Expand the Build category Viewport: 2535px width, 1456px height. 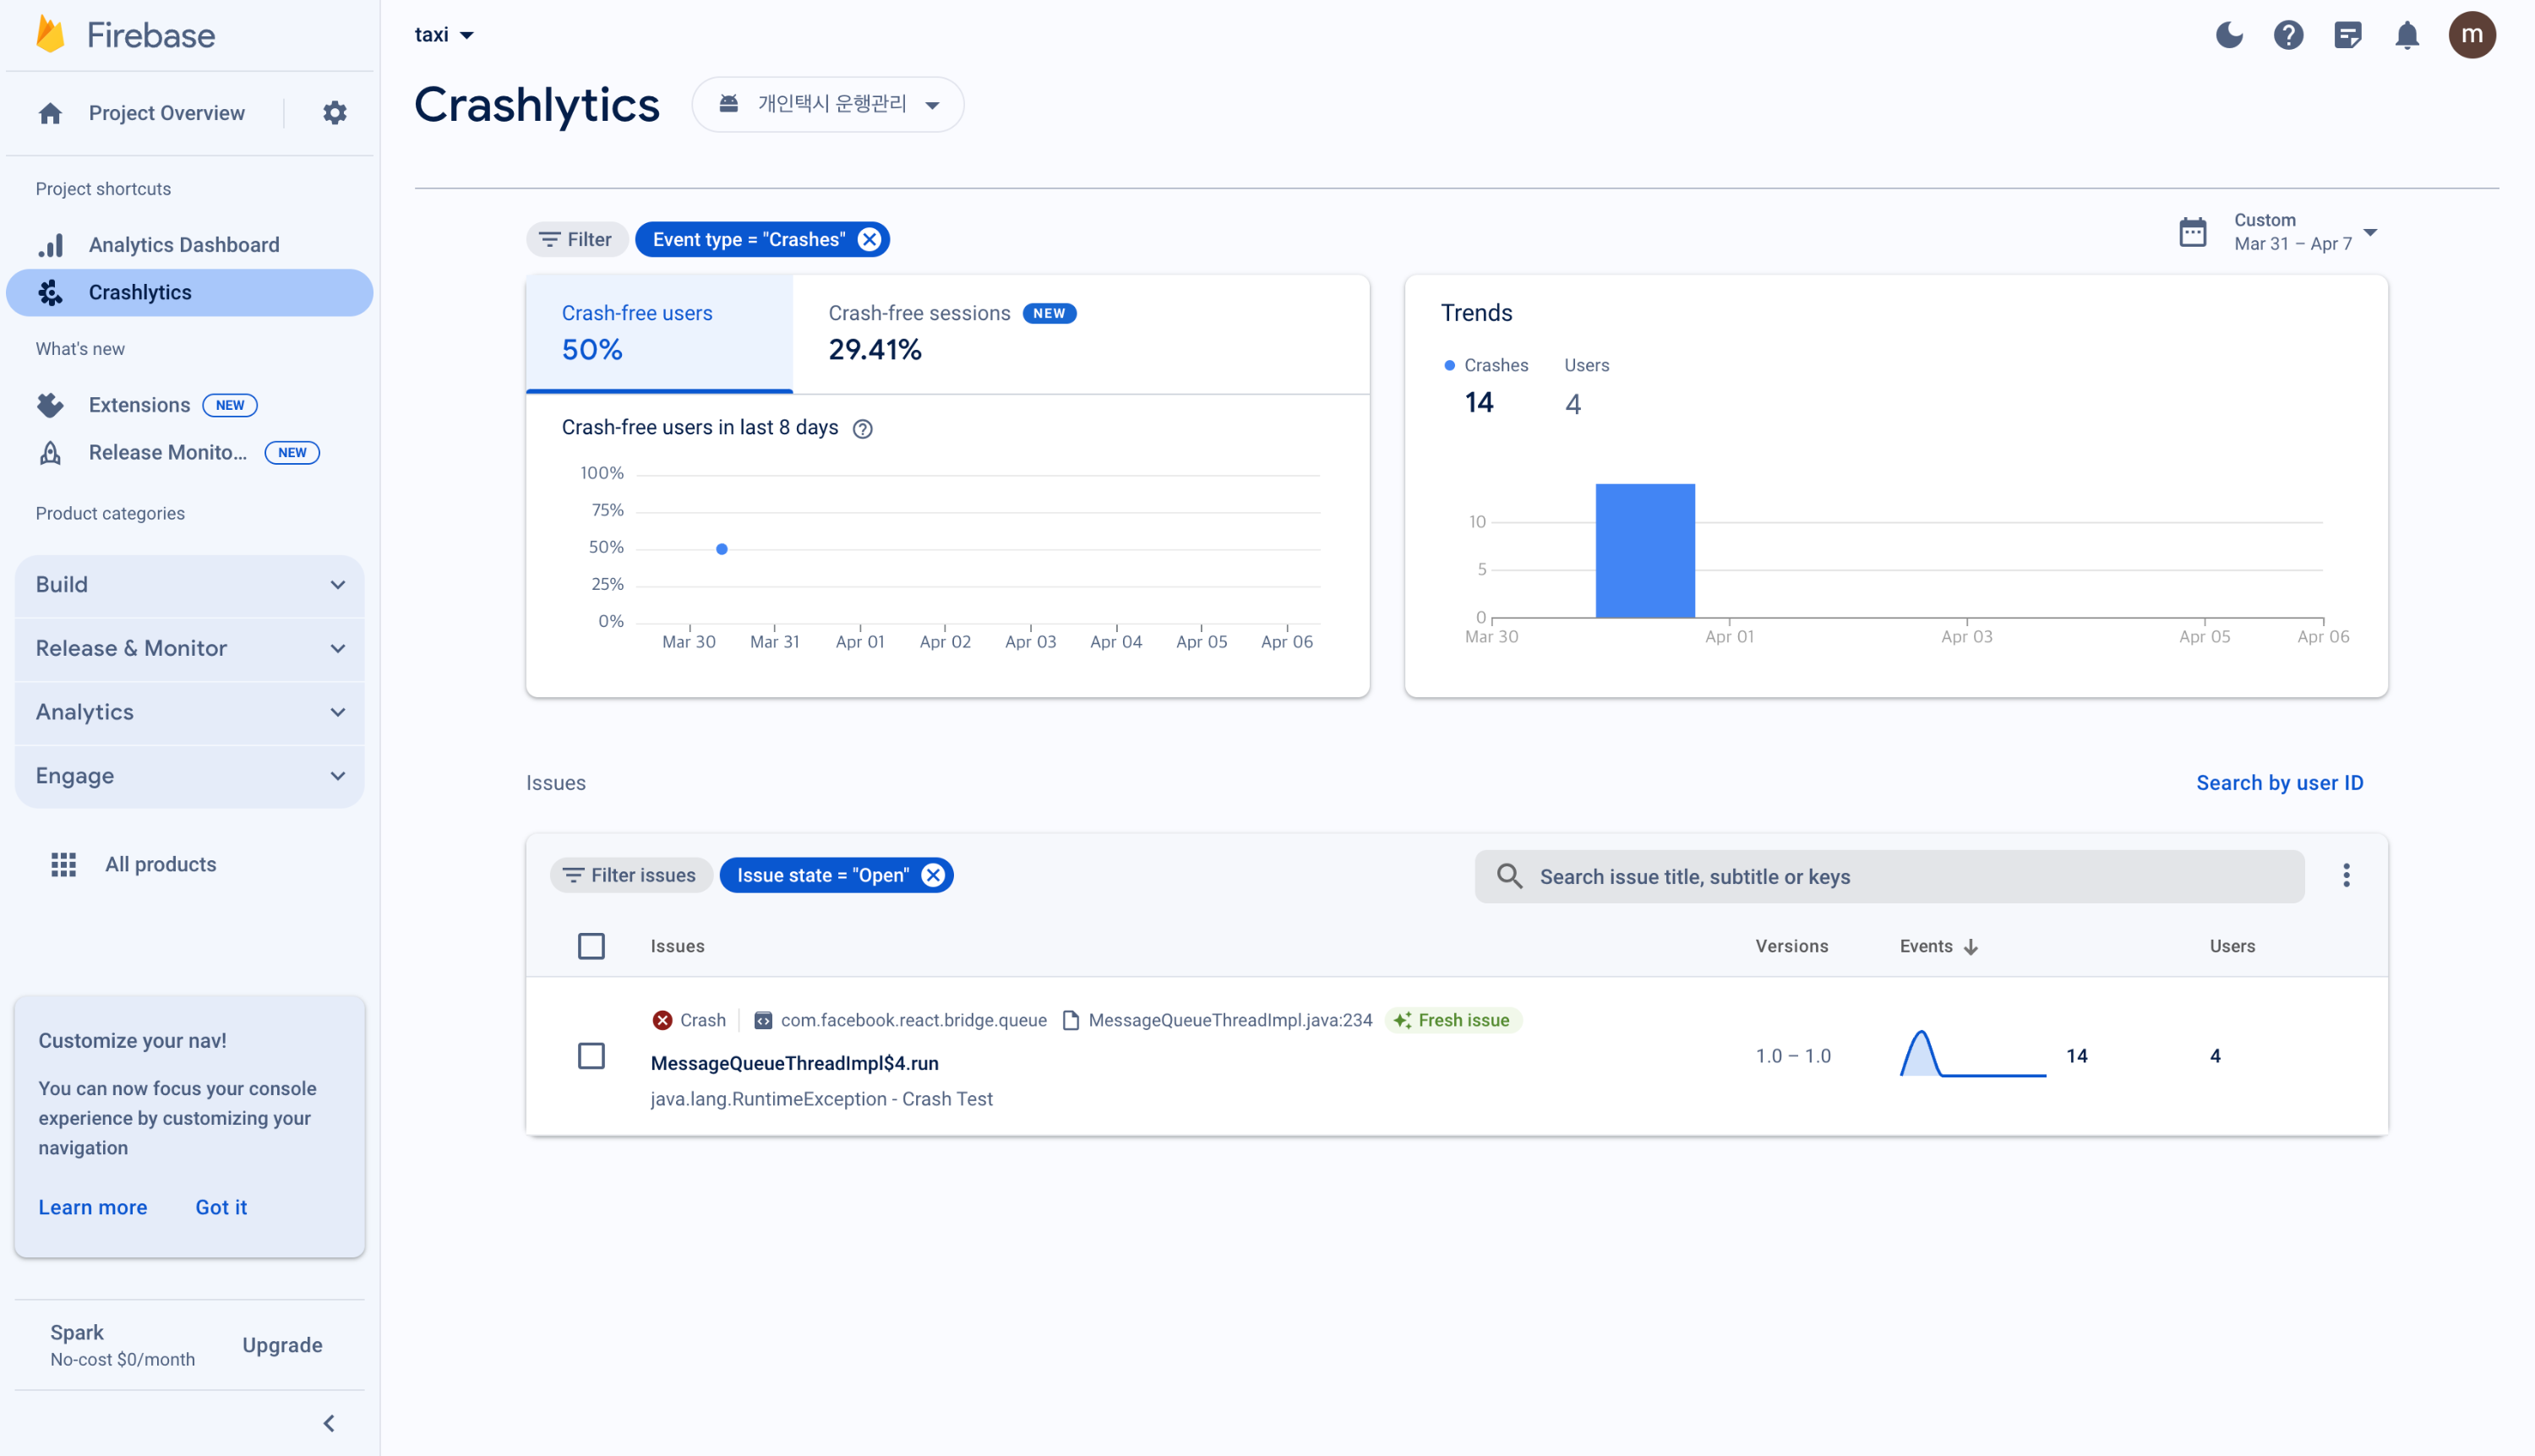[189, 585]
